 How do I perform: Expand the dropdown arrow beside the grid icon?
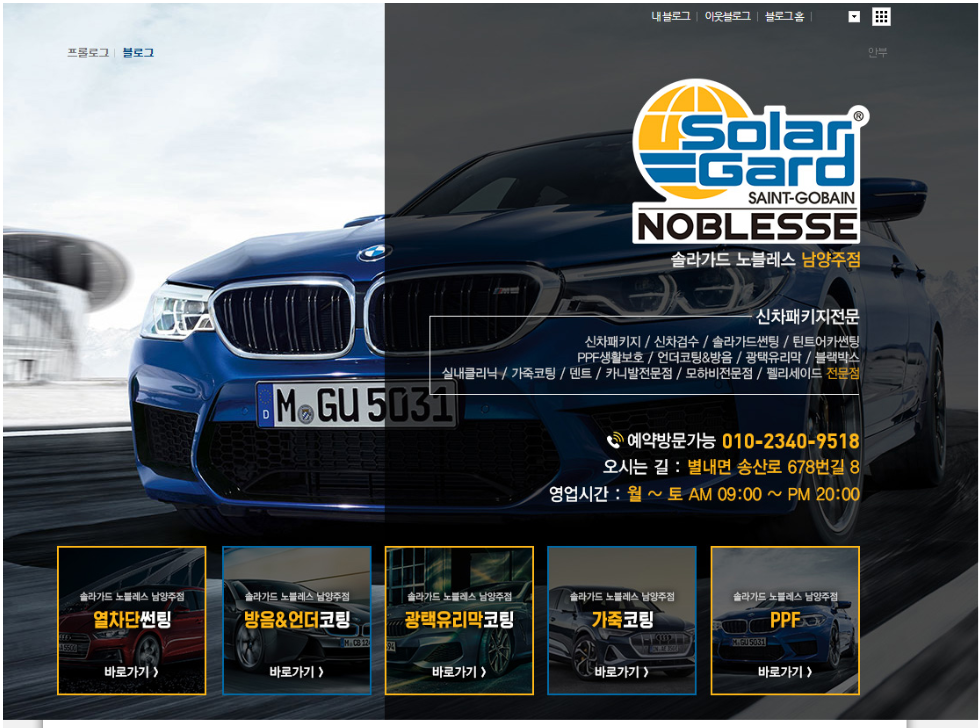854,17
